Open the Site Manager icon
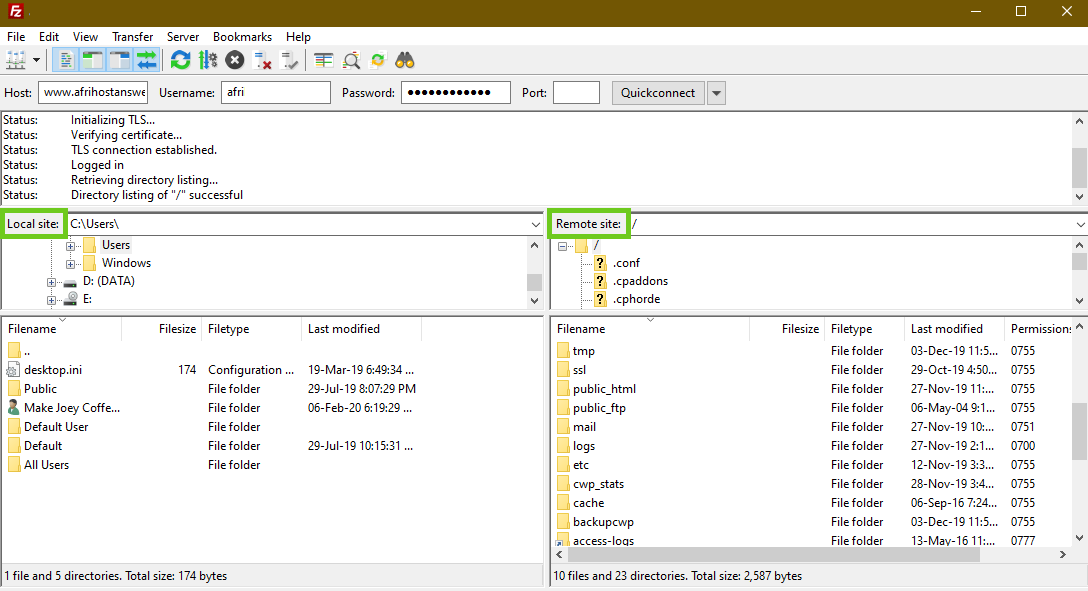The image size is (1088, 591). tap(15, 60)
